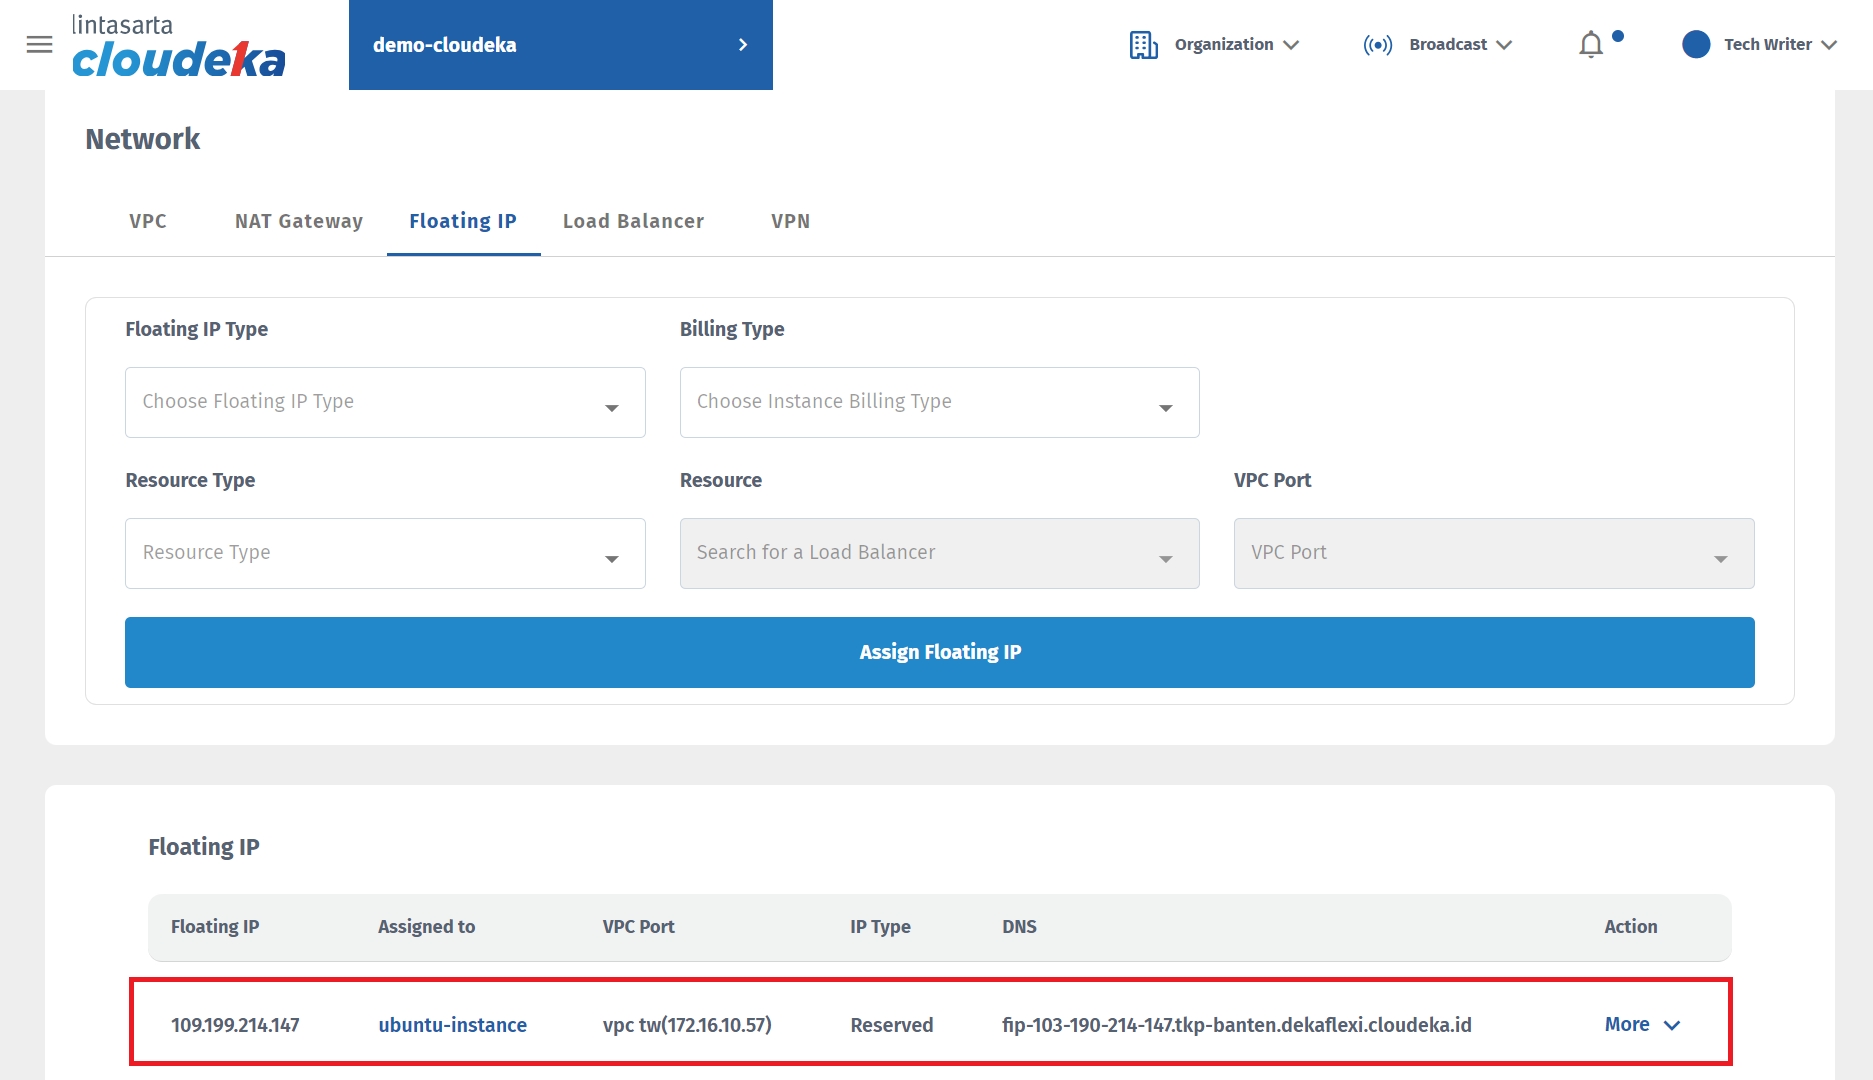Viewport: 1873px width, 1080px height.
Task: Open the Choose Instance Billing Type dropdown
Action: point(939,402)
